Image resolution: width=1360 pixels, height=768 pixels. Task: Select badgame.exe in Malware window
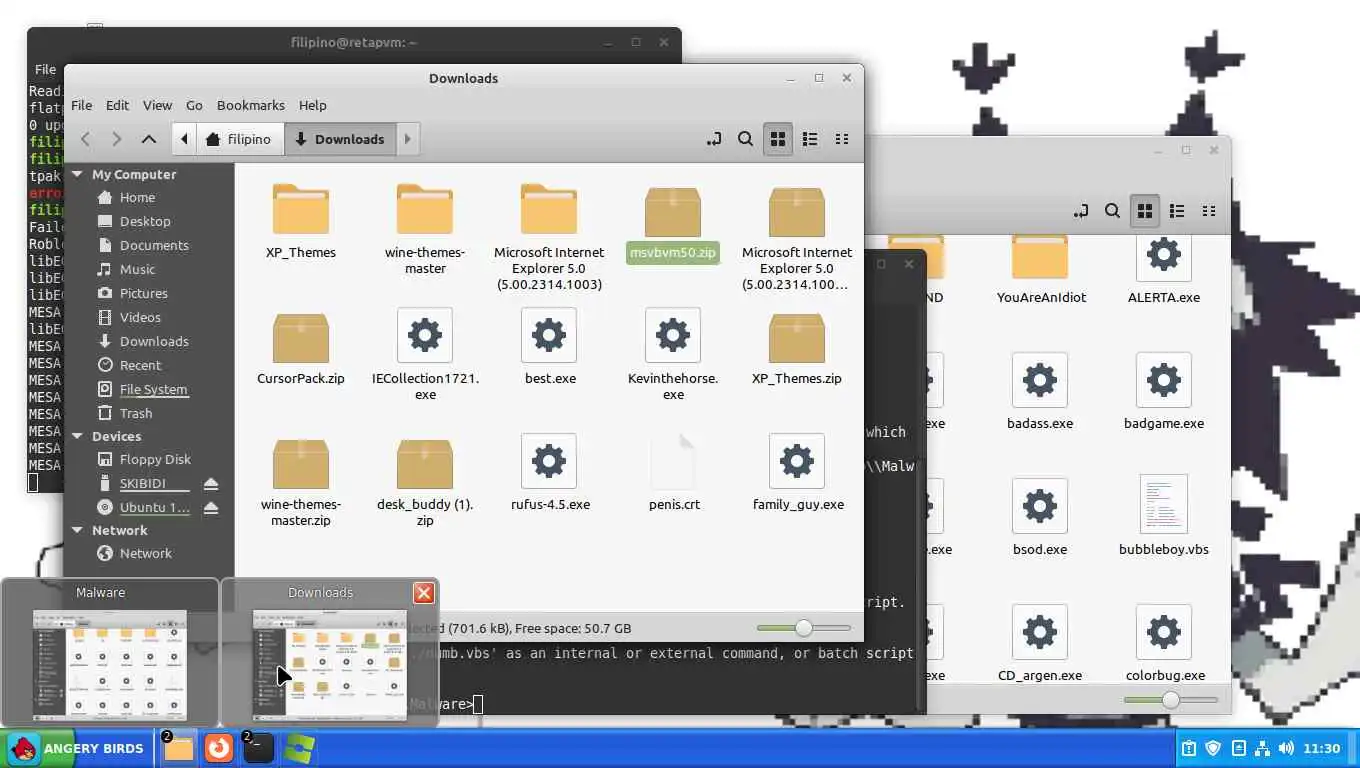pyautogui.click(x=1164, y=392)
